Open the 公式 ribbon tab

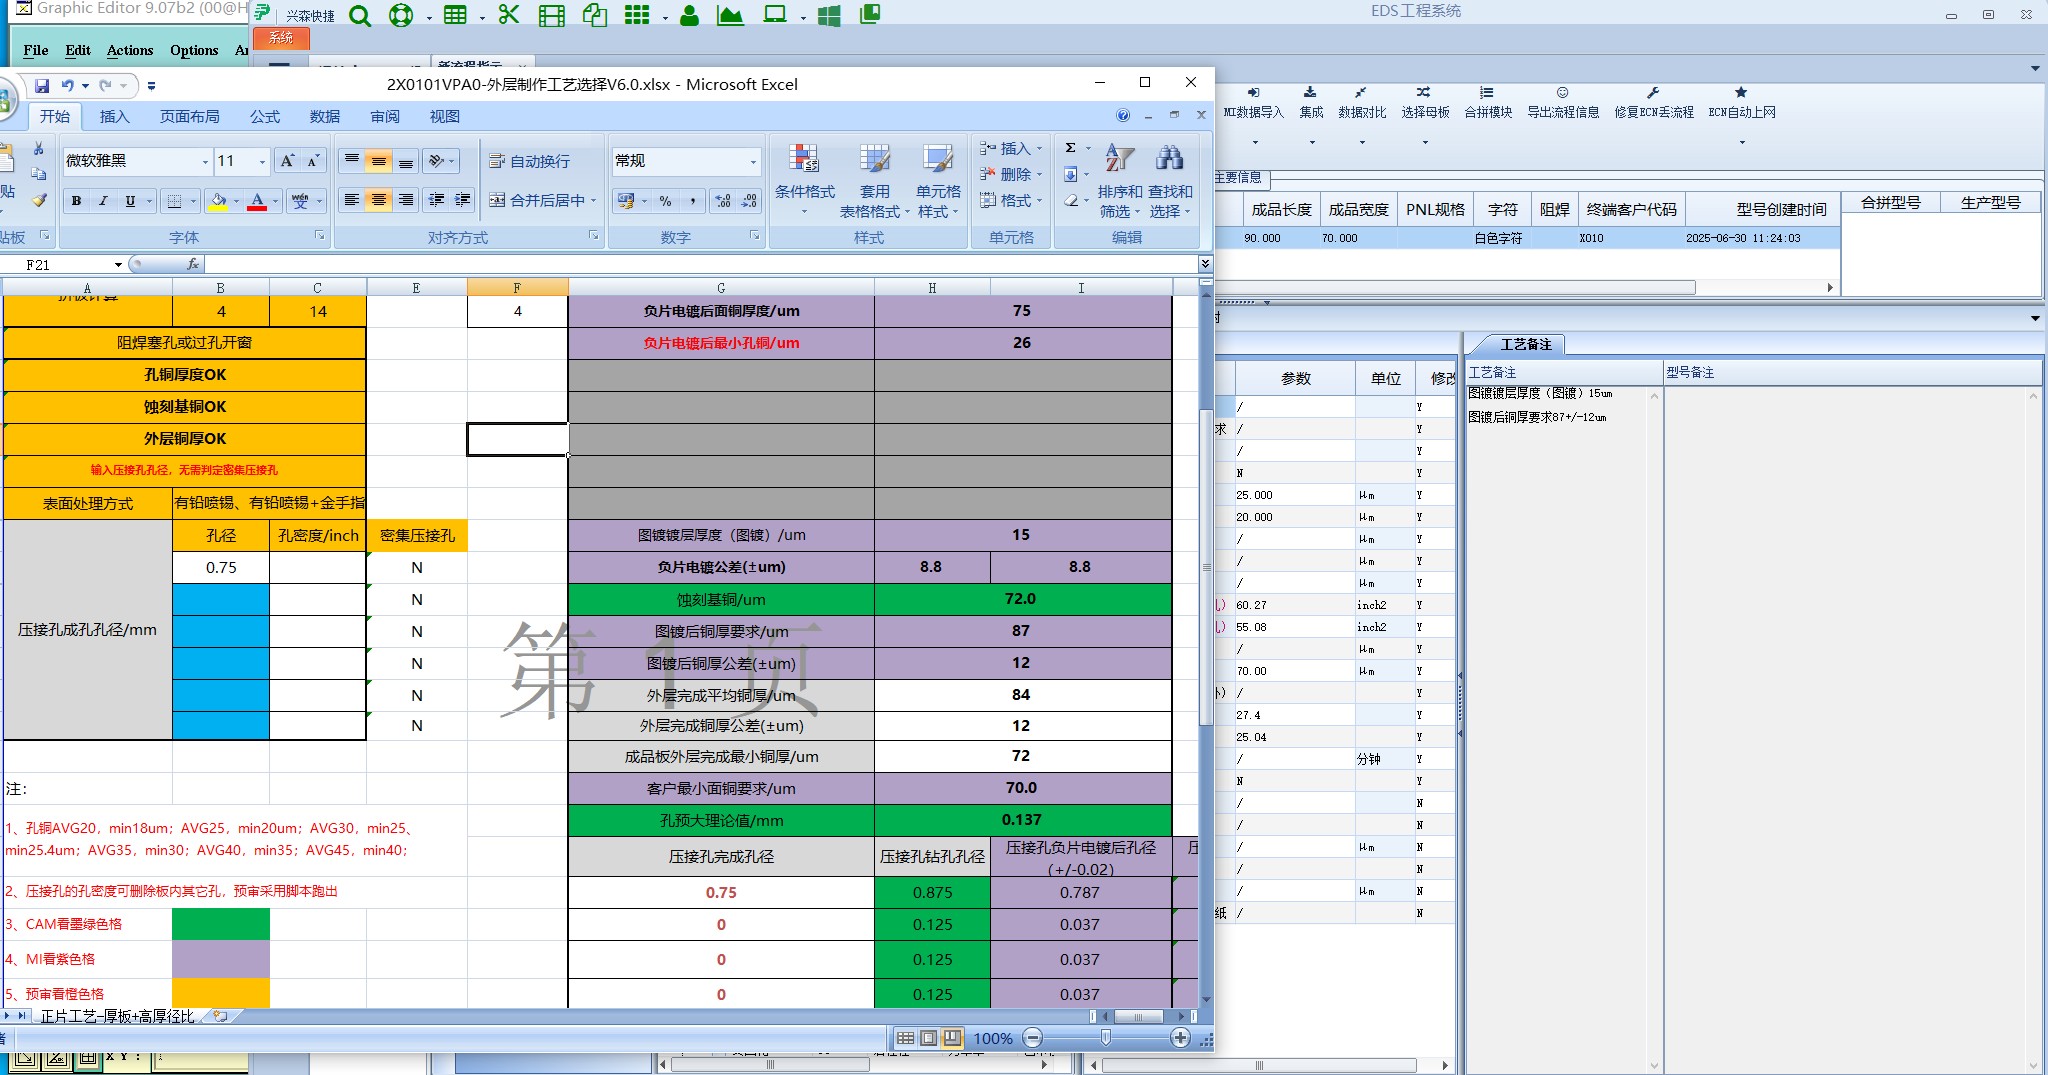pos(265,117)
